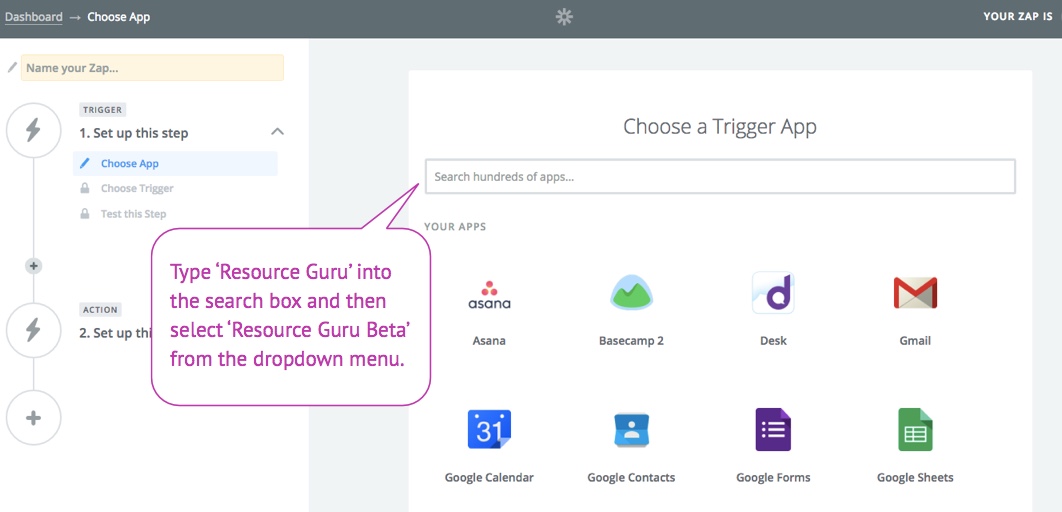Collapse the Trigger step chevron

(x=277, y=131)
